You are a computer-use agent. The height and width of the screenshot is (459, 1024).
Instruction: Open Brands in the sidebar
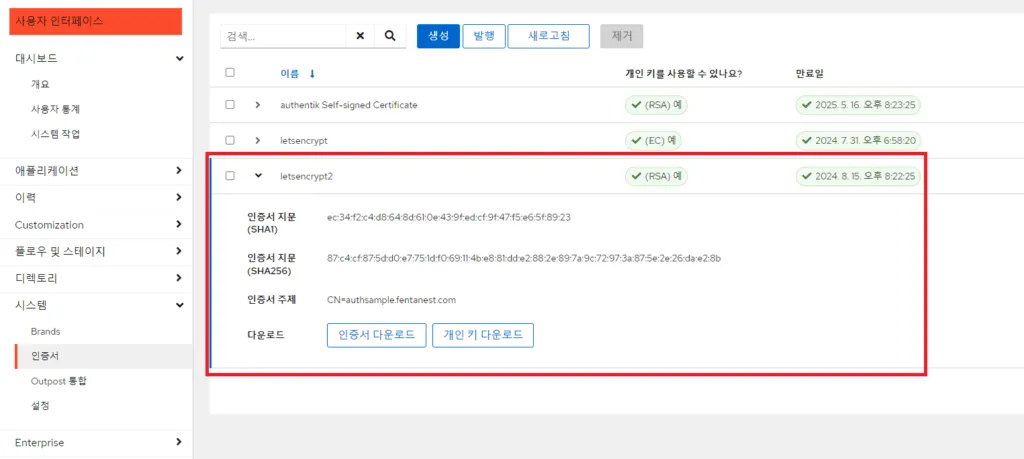pos(46,331)
